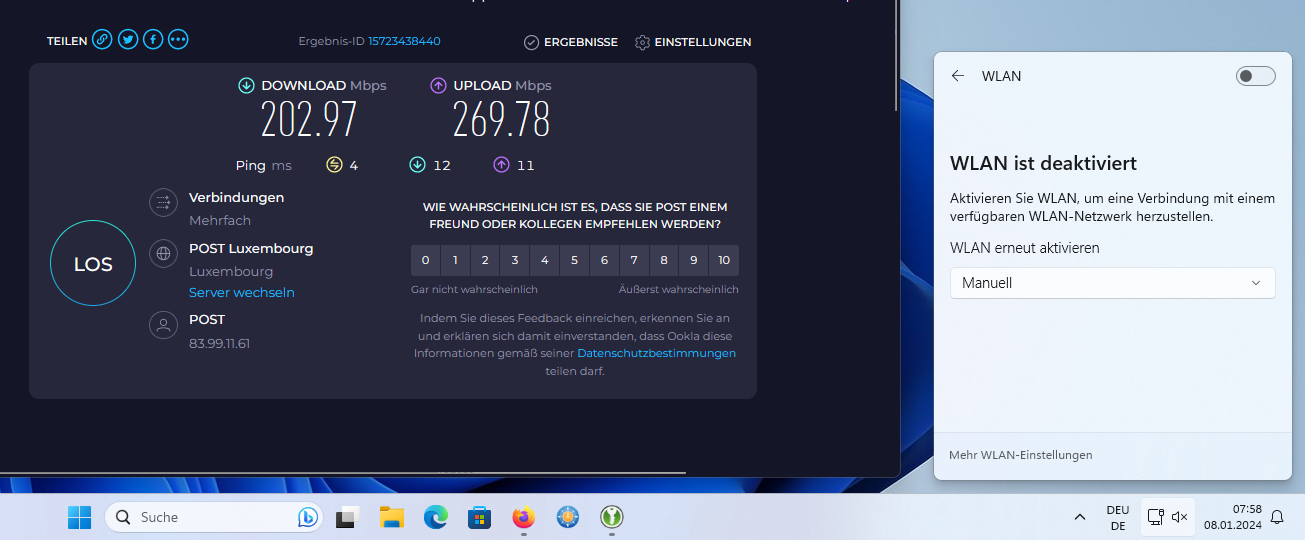The height and width of the screenshot is (540, 1305).
Task: Click the Verbindungen connections icon
Action: click(x=163, y=203)
